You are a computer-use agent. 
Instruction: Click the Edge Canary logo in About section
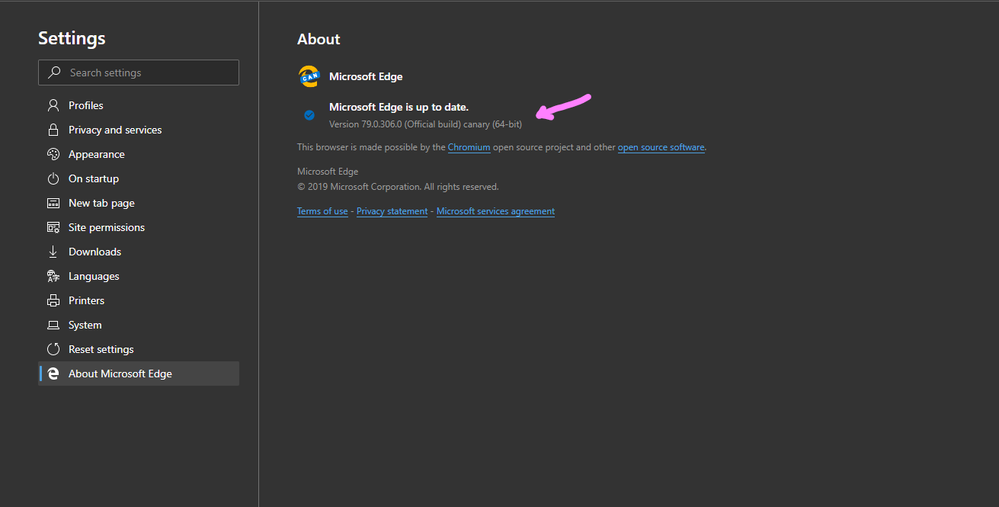coord(309,76)
